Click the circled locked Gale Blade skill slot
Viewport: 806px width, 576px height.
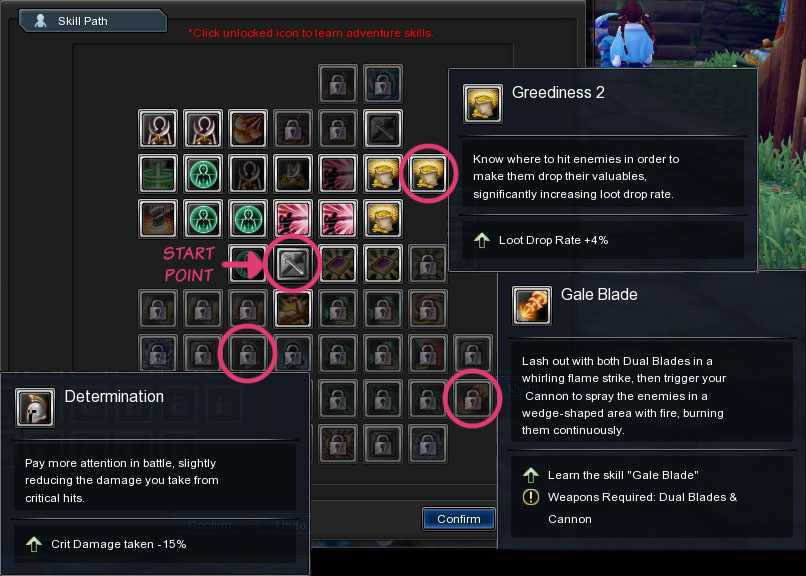[x=473, y=399]
